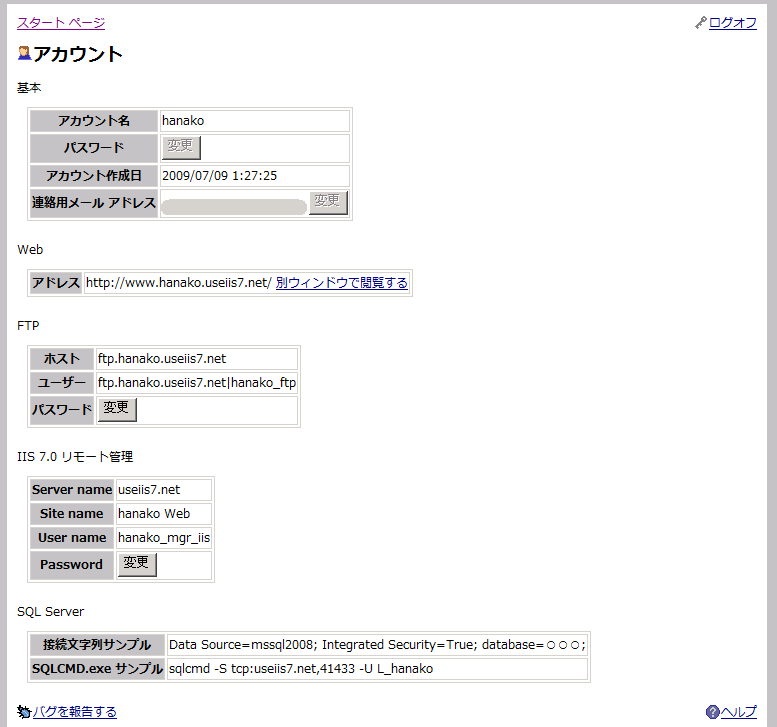Viewport: 777px width, 727px height.
Task: Click the blurred contact email address field
Action: [234, 207]
